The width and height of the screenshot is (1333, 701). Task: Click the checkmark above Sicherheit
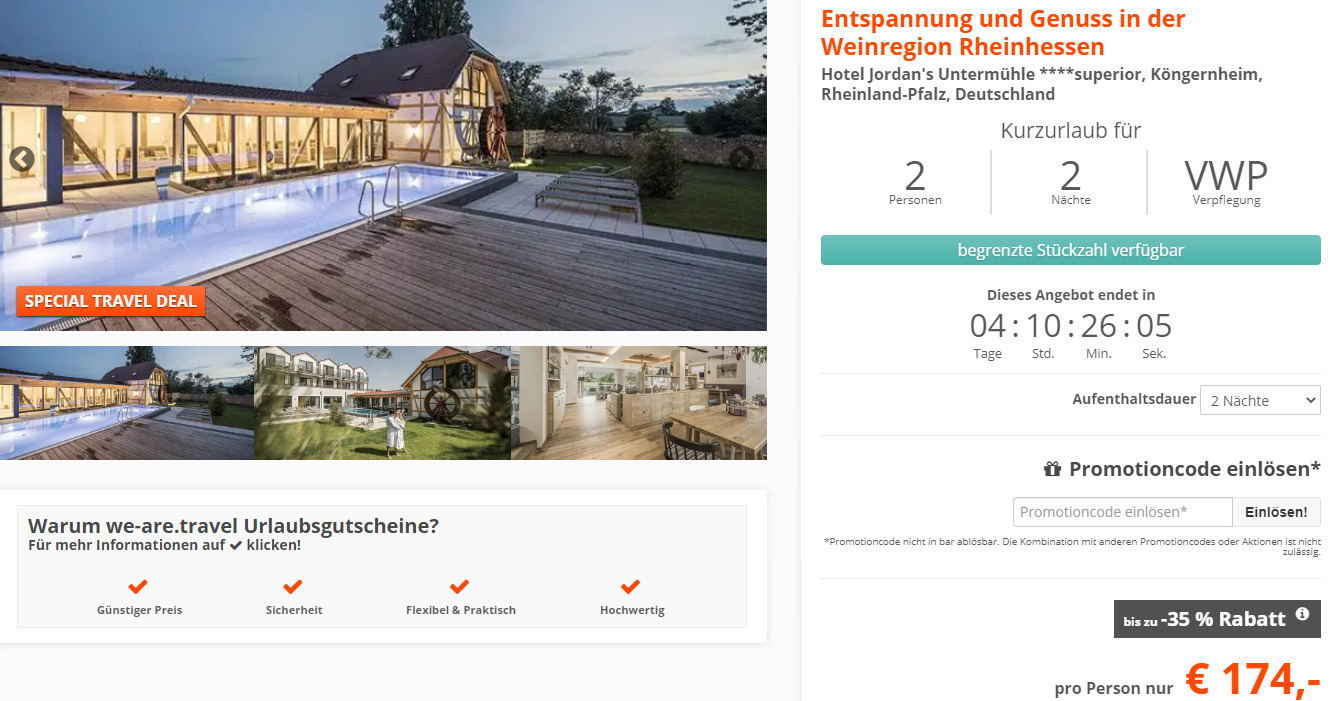point(293,586)
